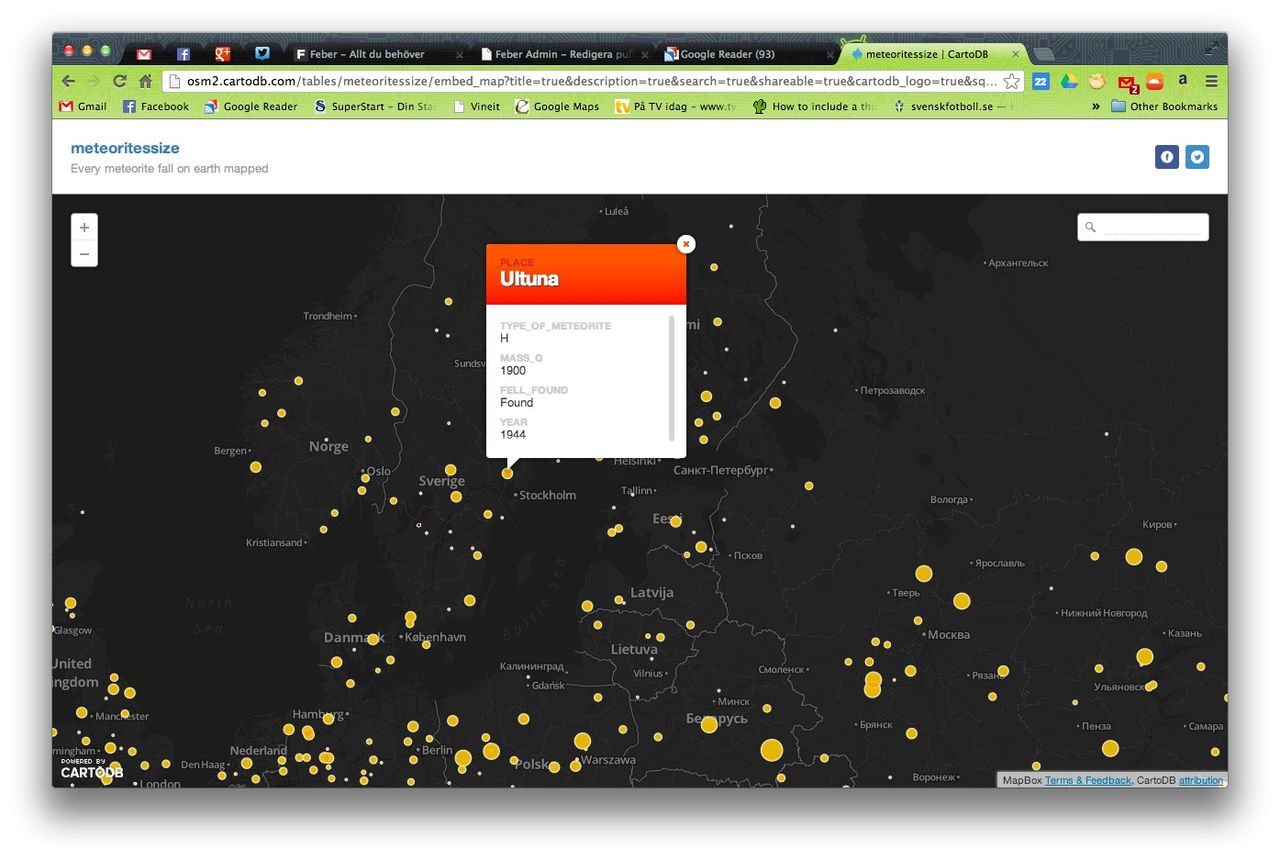1280x860 pixels.
Task: Go back to the previous page
Action: coord(68,81)
